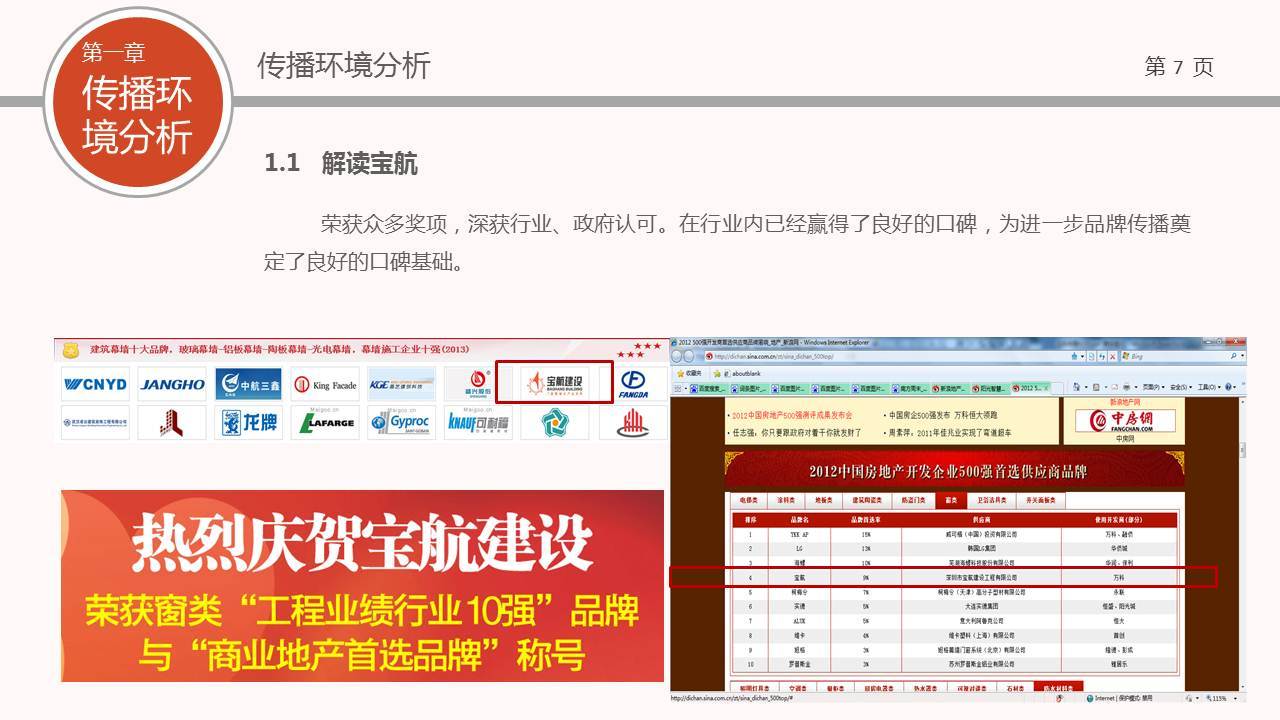Viewport: 1280px width, 720px height.
Task: Click the 大连实德集团 supplier cell
Action: (981, 606)
